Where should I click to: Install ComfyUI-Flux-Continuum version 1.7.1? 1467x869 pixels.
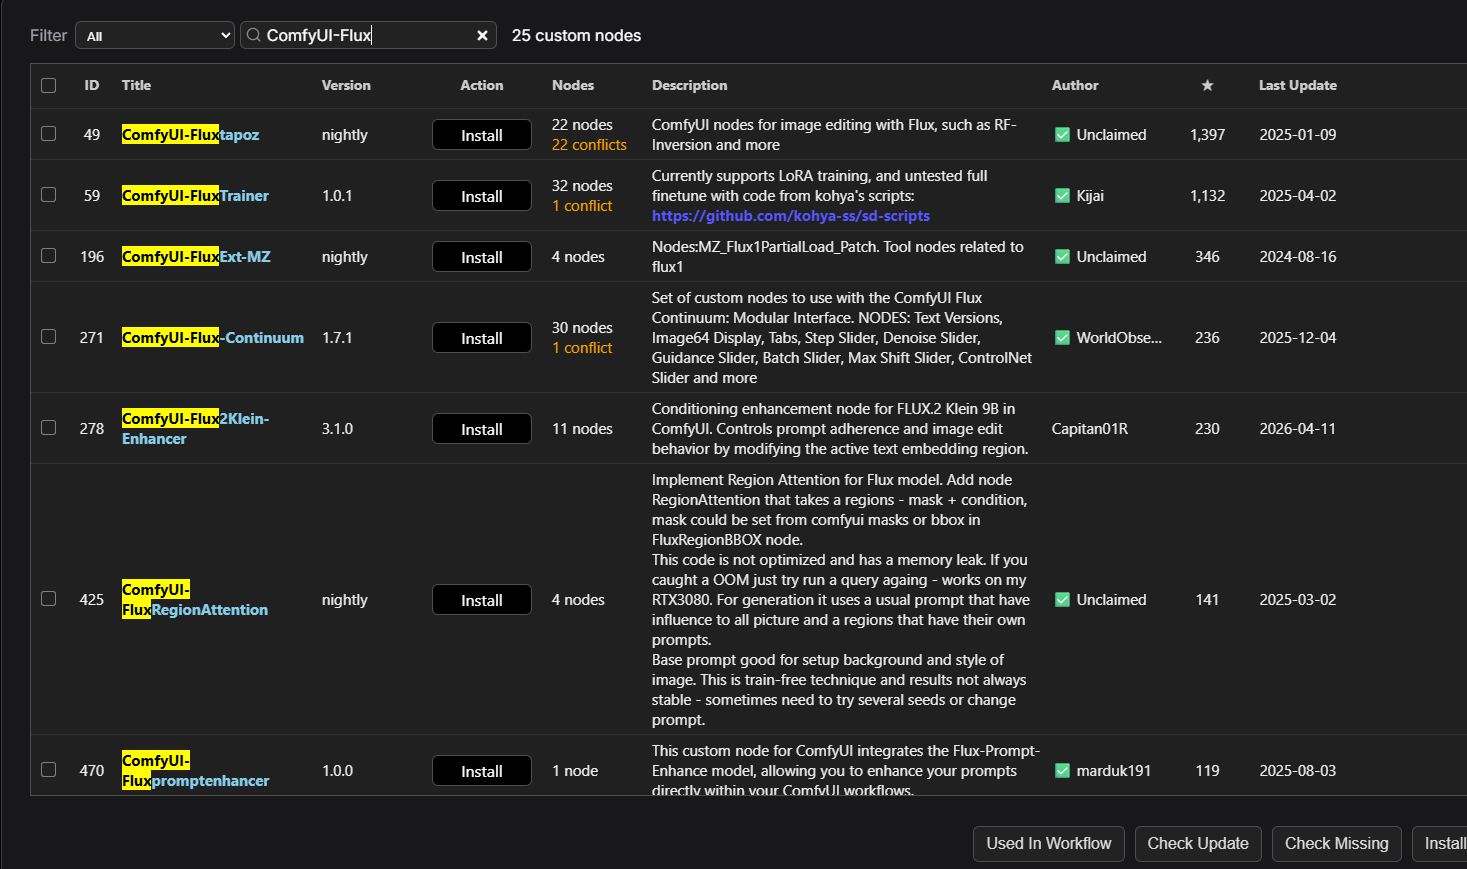pos(482,338)
